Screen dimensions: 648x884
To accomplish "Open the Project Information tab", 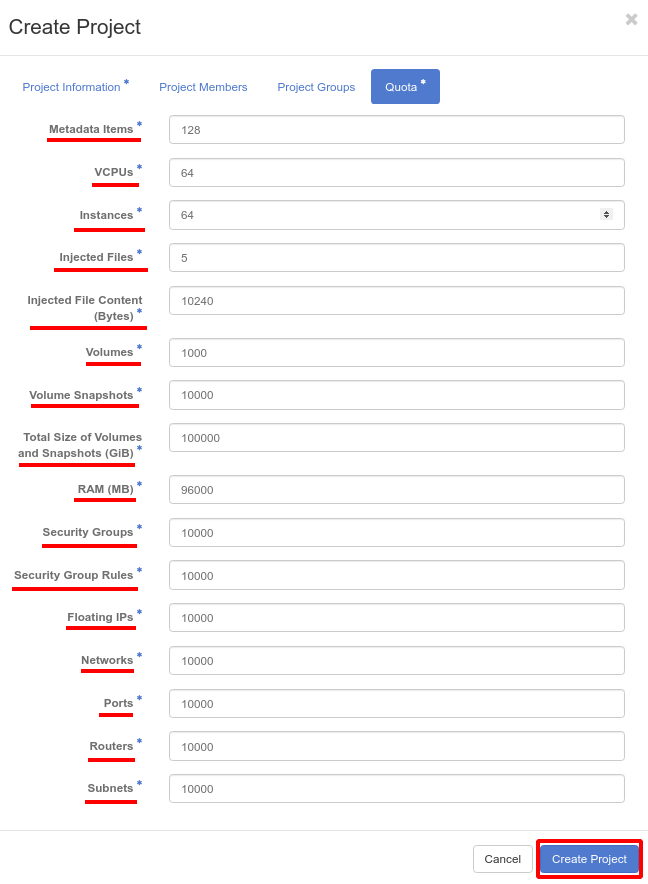I will [71, 87].
